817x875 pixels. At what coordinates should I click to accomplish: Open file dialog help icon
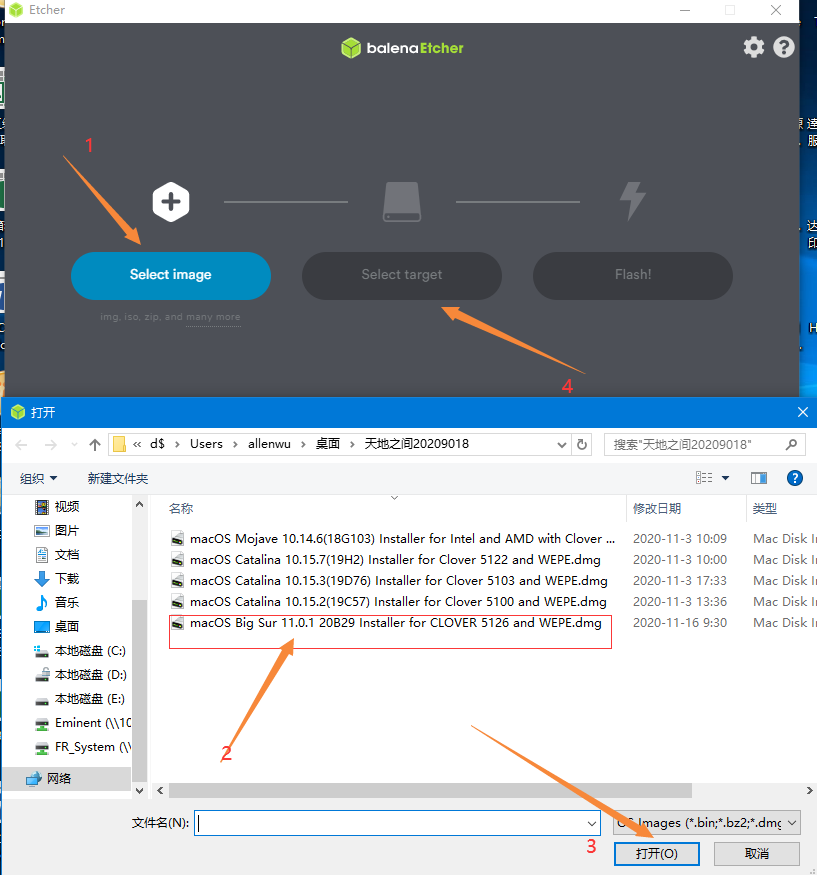795,479
